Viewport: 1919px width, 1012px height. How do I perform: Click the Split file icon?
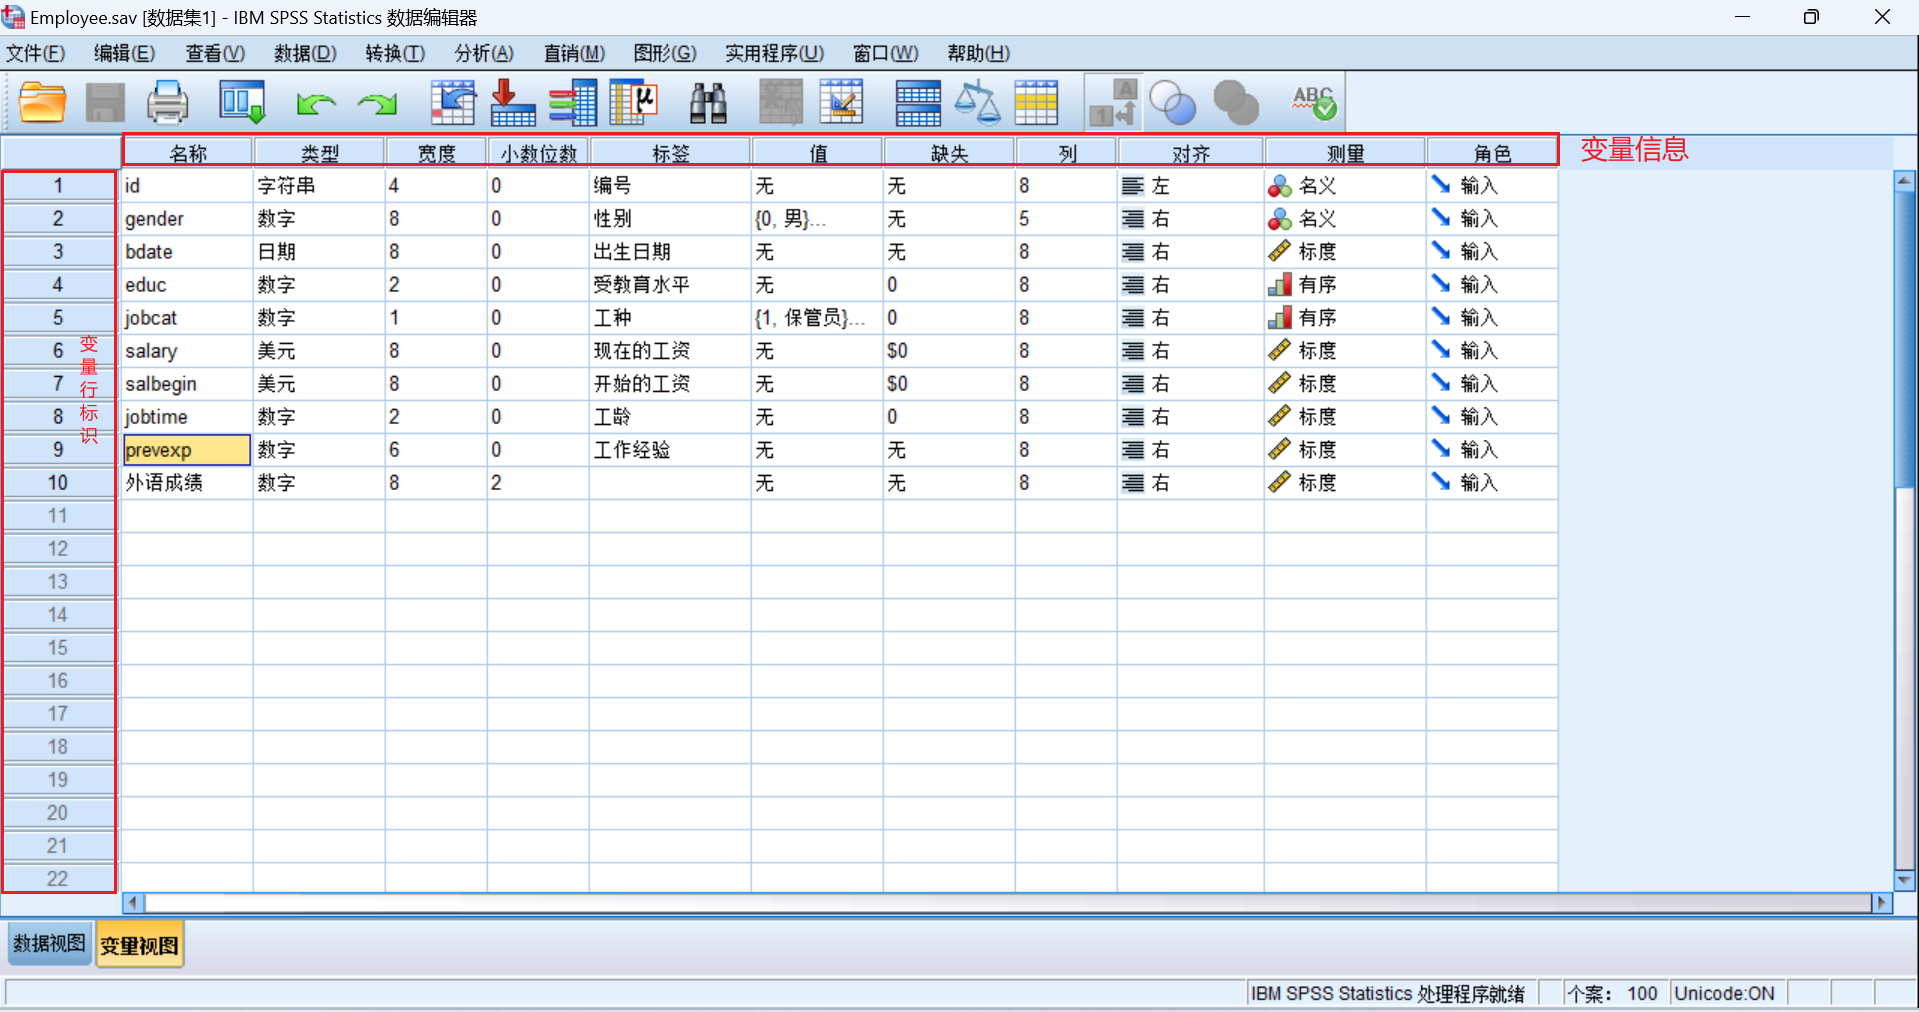coord(918,103)
